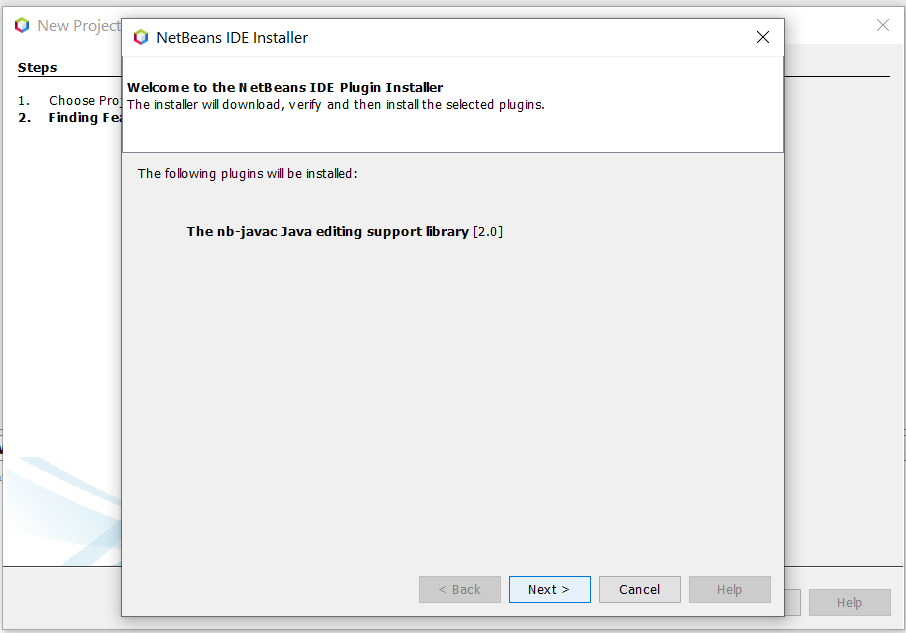Click the 'NetBeans IDE Installer' title text

pos(232,38)
